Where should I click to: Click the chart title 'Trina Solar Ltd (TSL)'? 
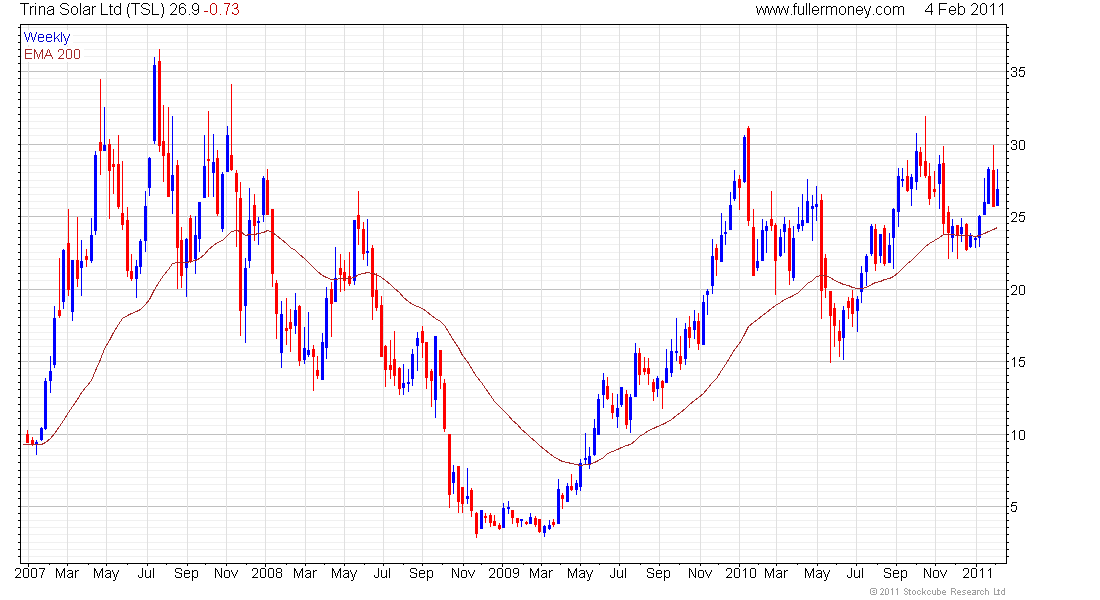point(92,10)
